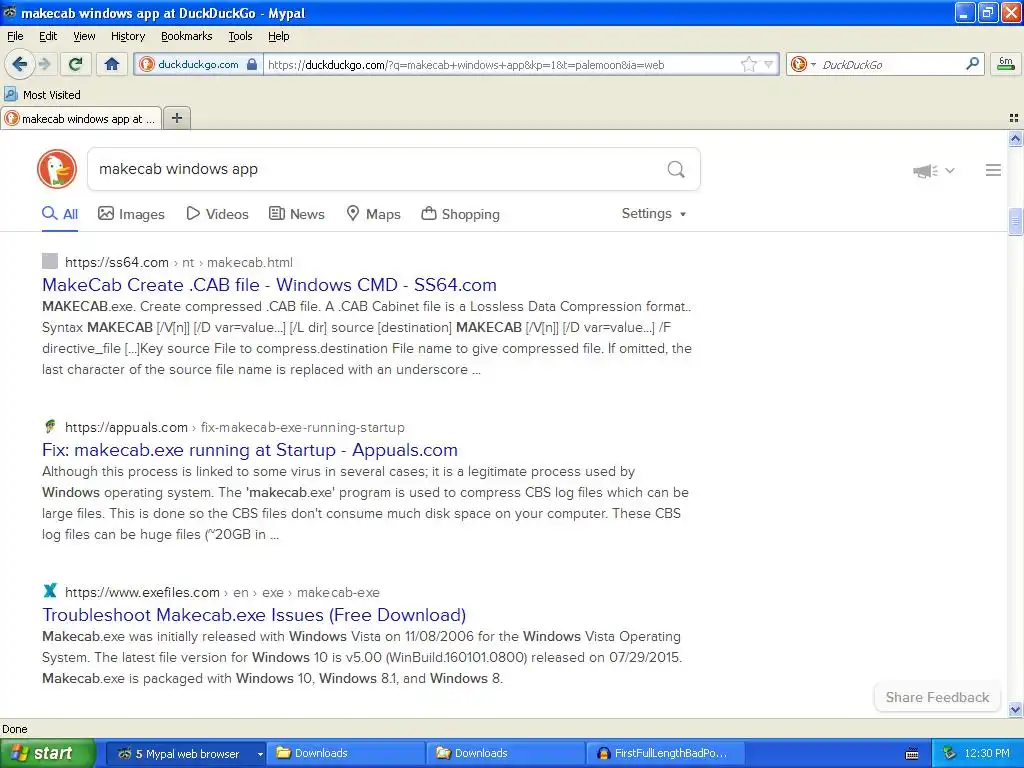Click the scrollbar up arrow
Screen dimensions: 1024x768
(1016, 138)
